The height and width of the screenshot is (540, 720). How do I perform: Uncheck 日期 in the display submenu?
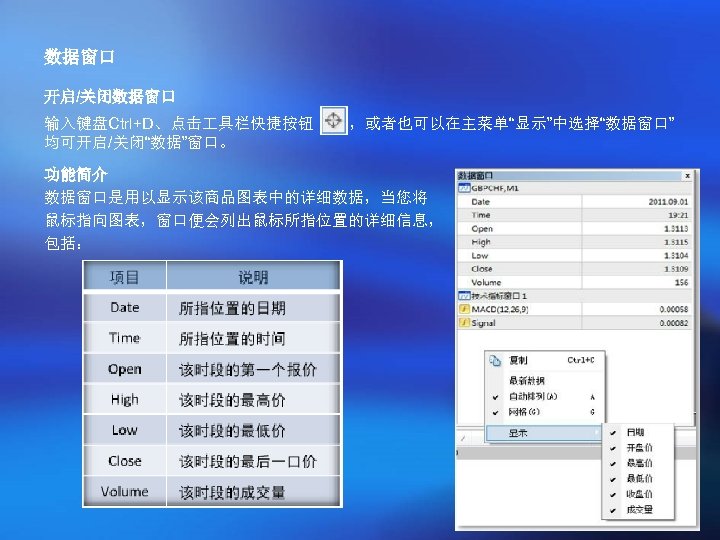638,432
